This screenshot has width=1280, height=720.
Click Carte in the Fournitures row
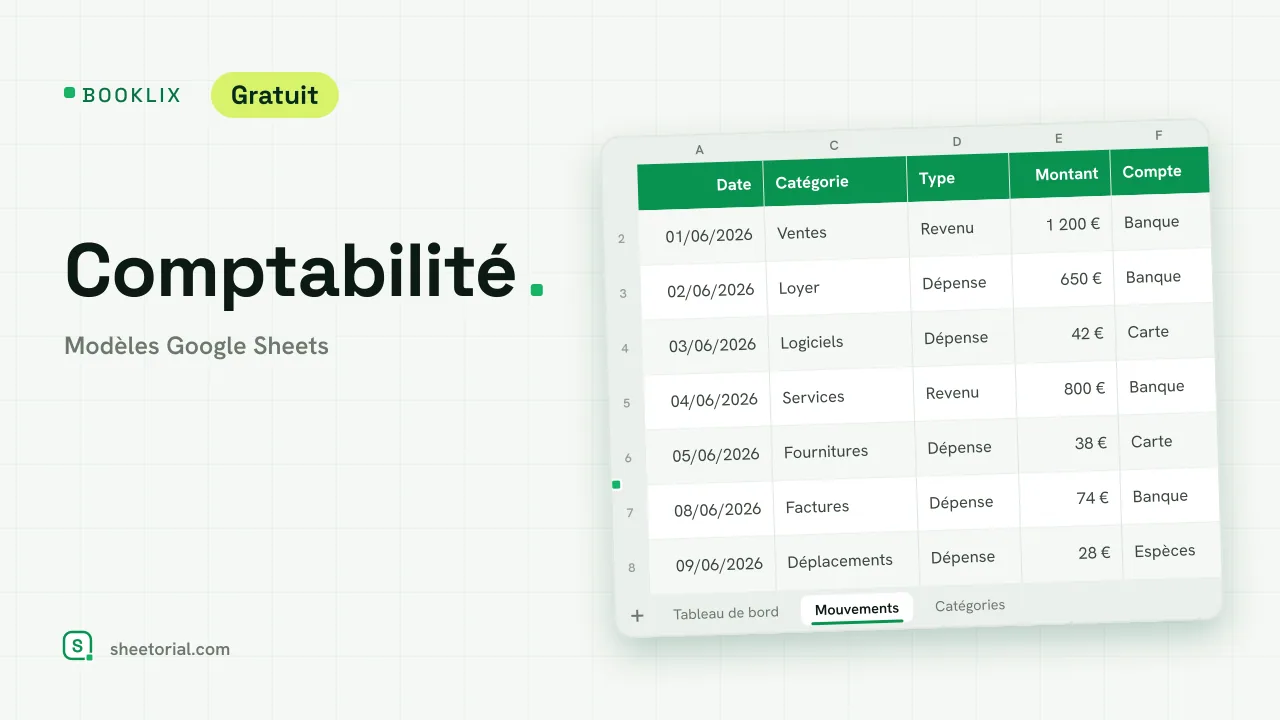pos(1151,441)
